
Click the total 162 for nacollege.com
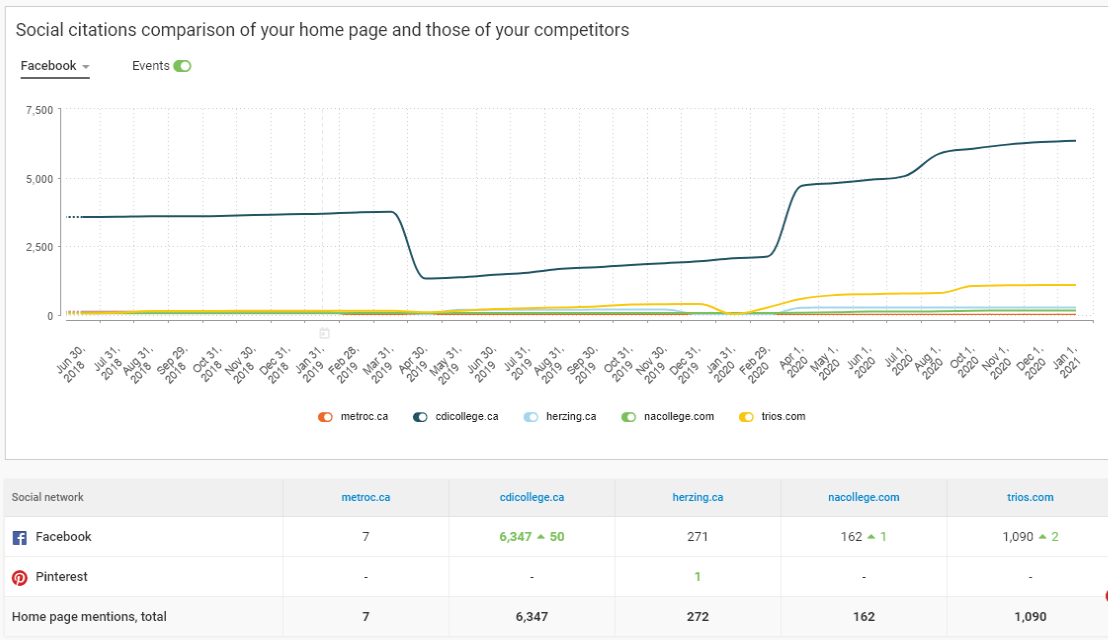(x=864, y=617)
